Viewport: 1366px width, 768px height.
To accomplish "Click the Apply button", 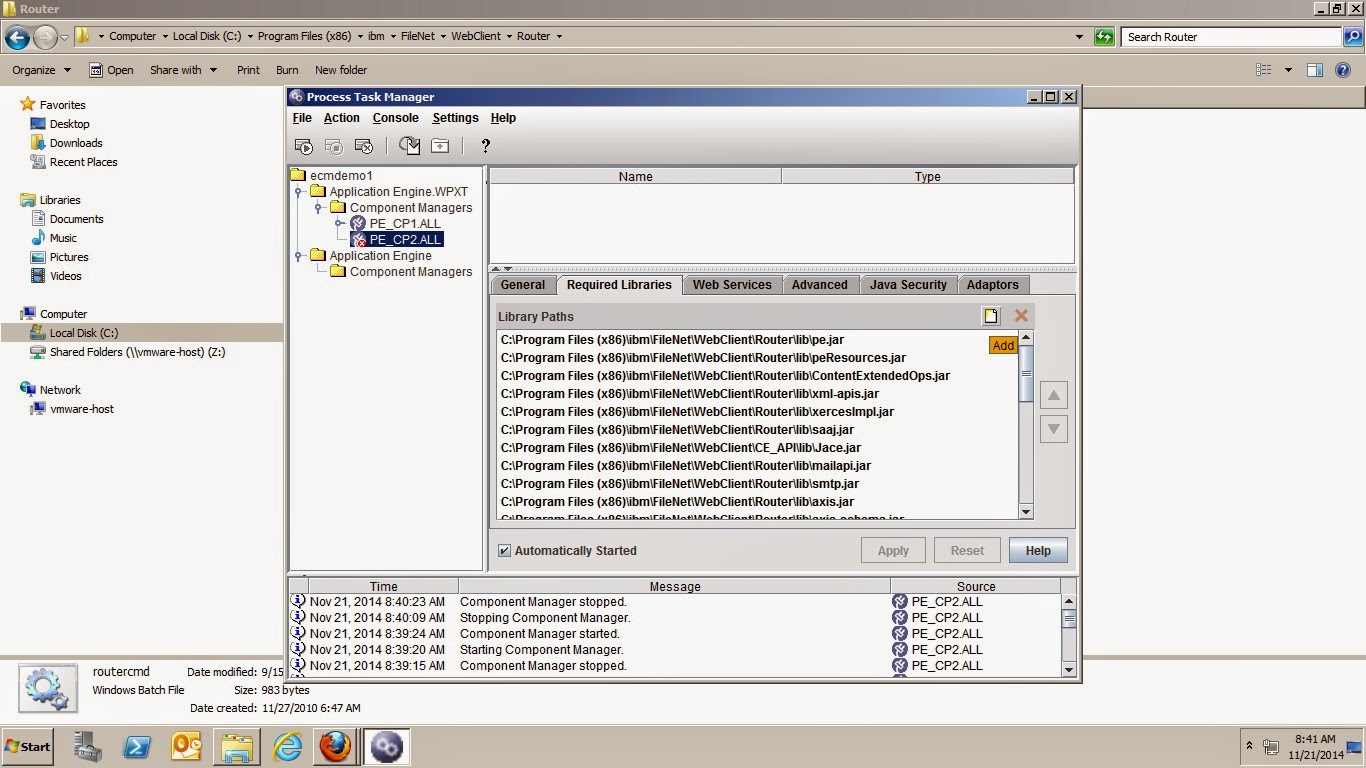I will click(x=892, y=550).
